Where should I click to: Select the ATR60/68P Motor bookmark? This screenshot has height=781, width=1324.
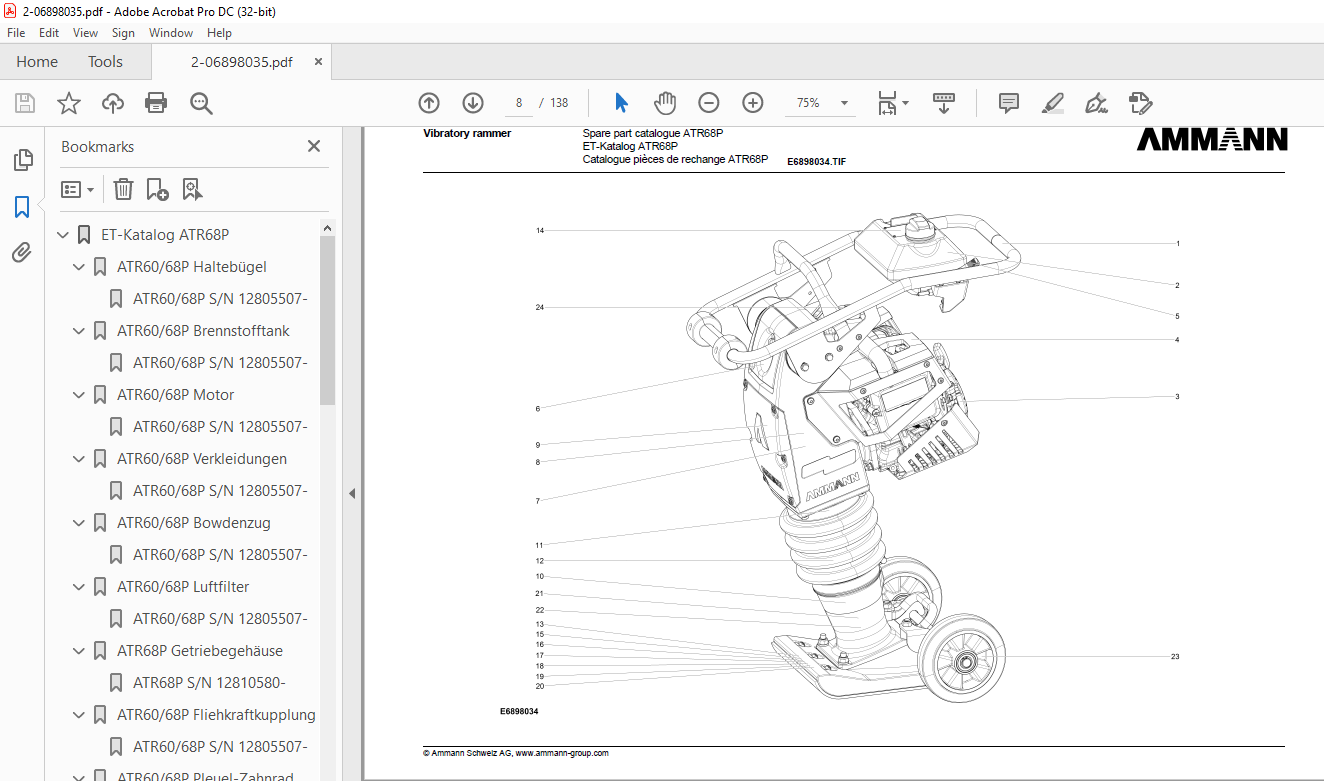pos(176,395)
